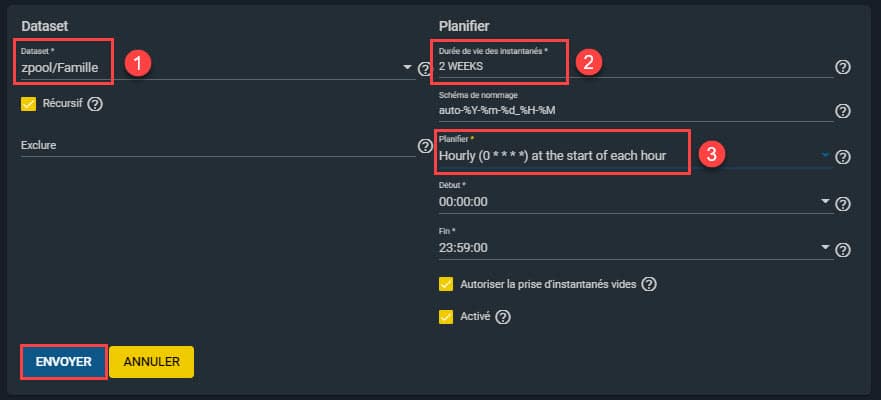Disable the Activé checkbox
881x400 pixels.
446,317
